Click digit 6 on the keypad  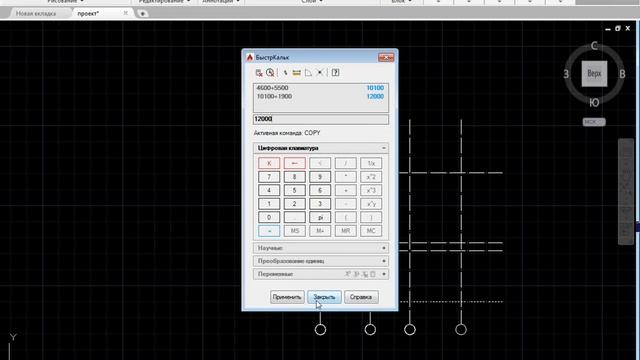320,190
